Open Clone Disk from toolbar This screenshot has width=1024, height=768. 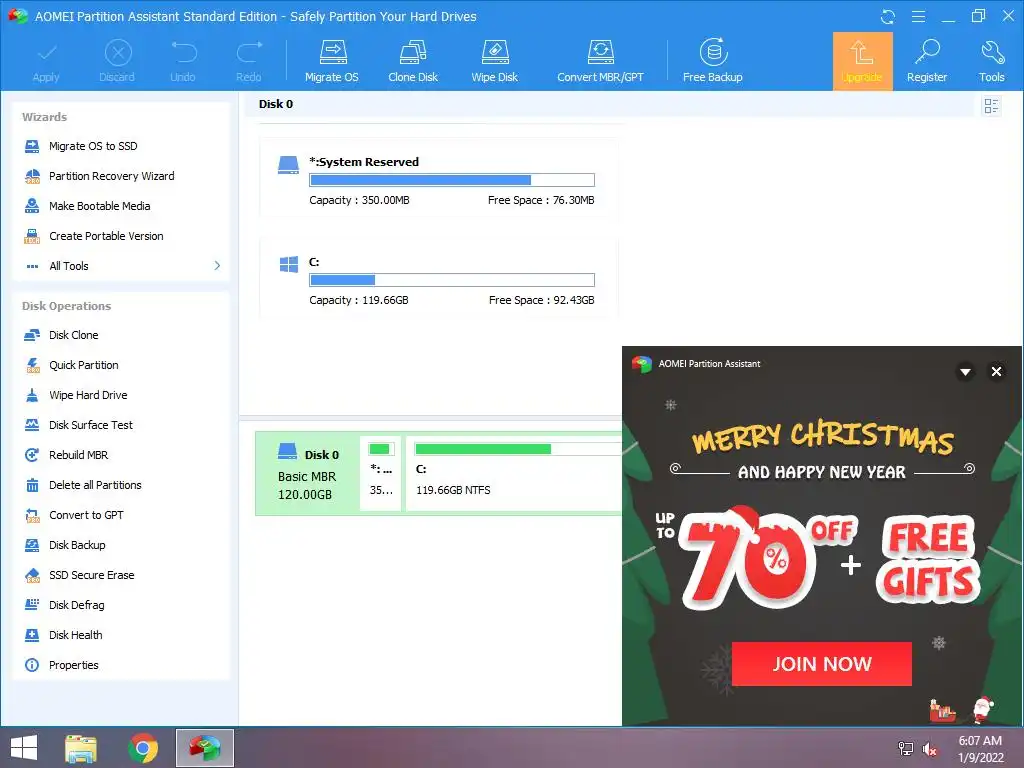coord(413,61)
